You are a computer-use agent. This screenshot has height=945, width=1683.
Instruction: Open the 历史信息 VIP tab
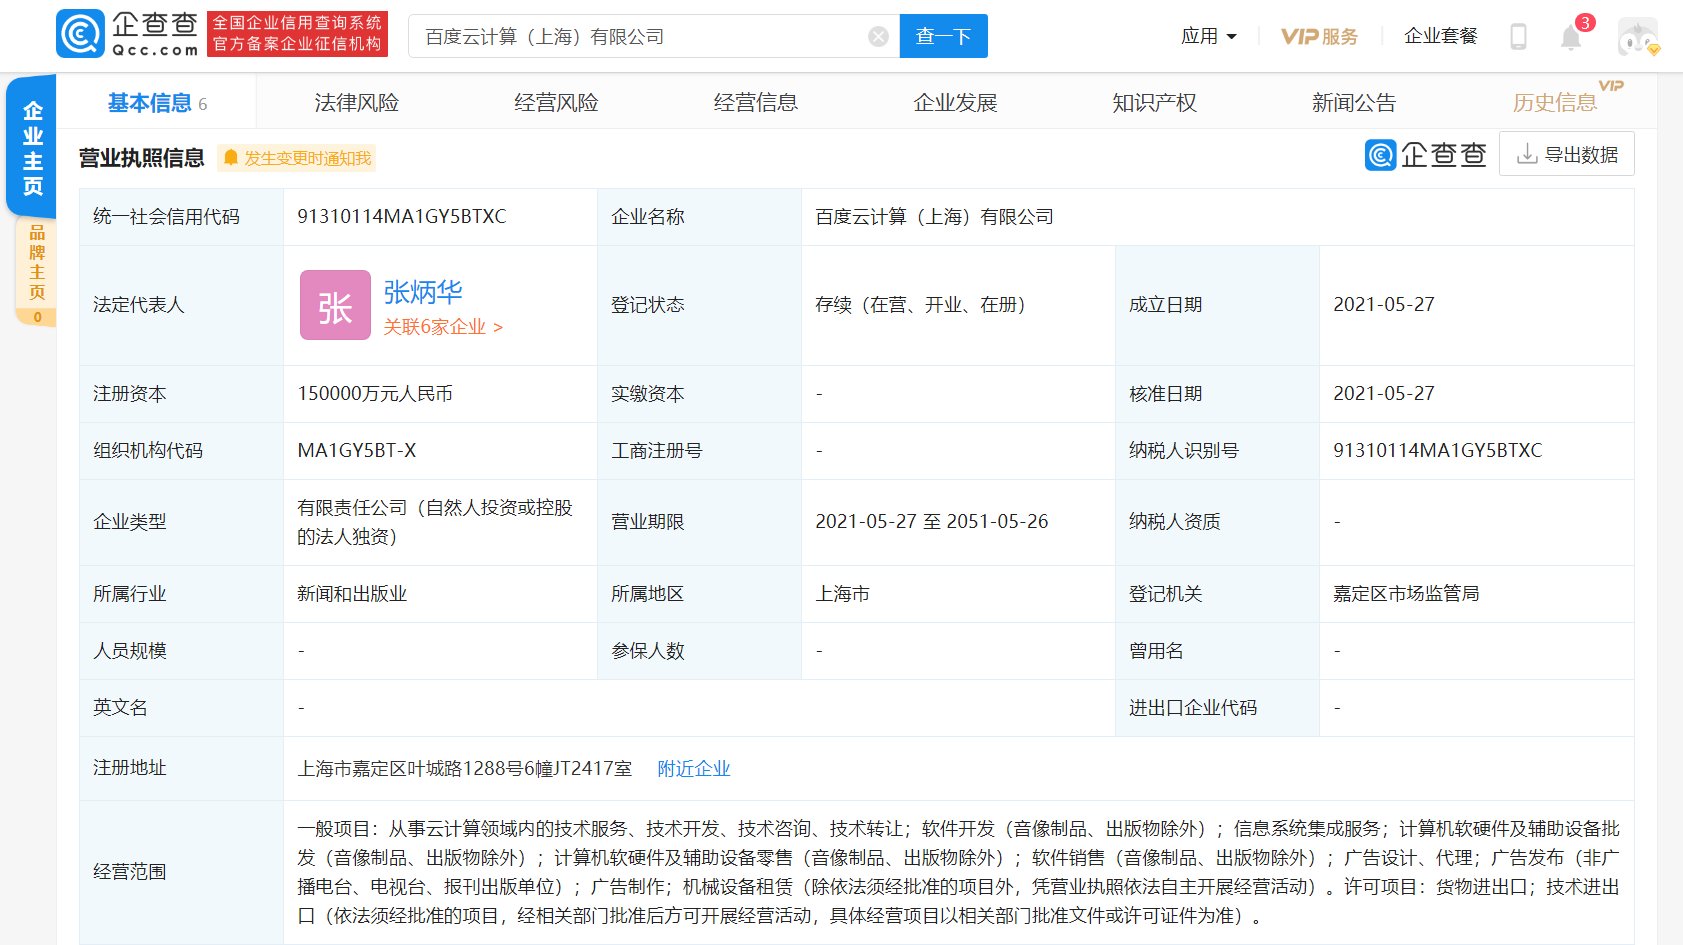pyautogui.click(x=1555, y=103)
